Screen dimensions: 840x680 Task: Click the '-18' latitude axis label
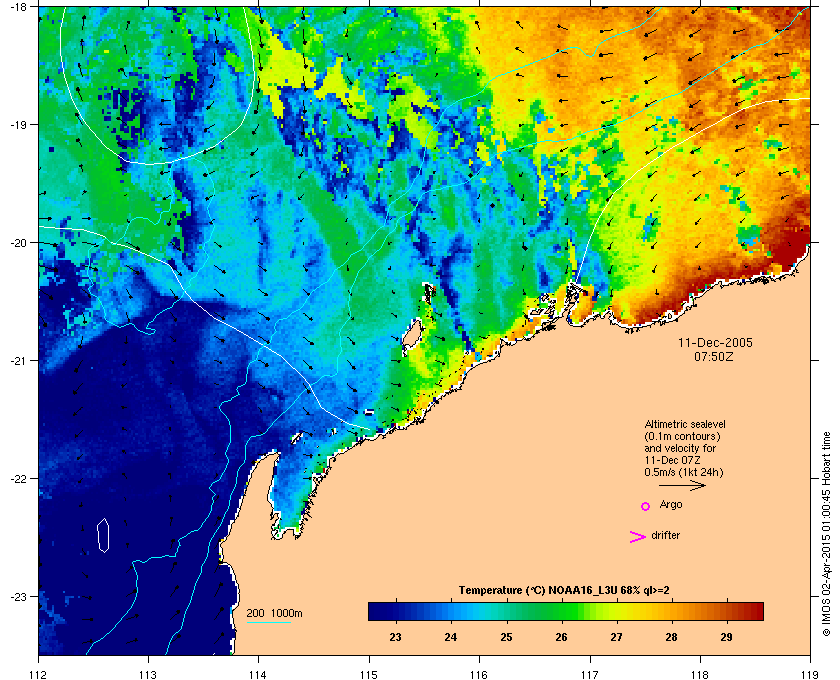point(19,6)
